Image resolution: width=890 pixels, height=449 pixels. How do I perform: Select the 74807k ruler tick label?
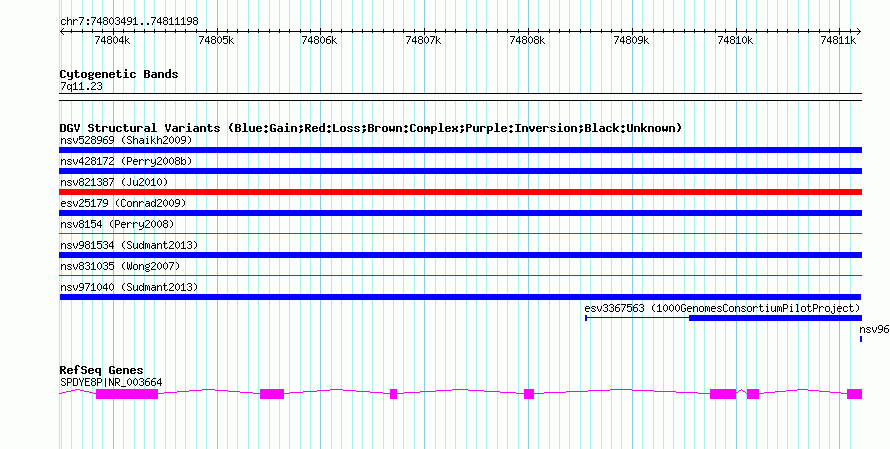[423, 41]
